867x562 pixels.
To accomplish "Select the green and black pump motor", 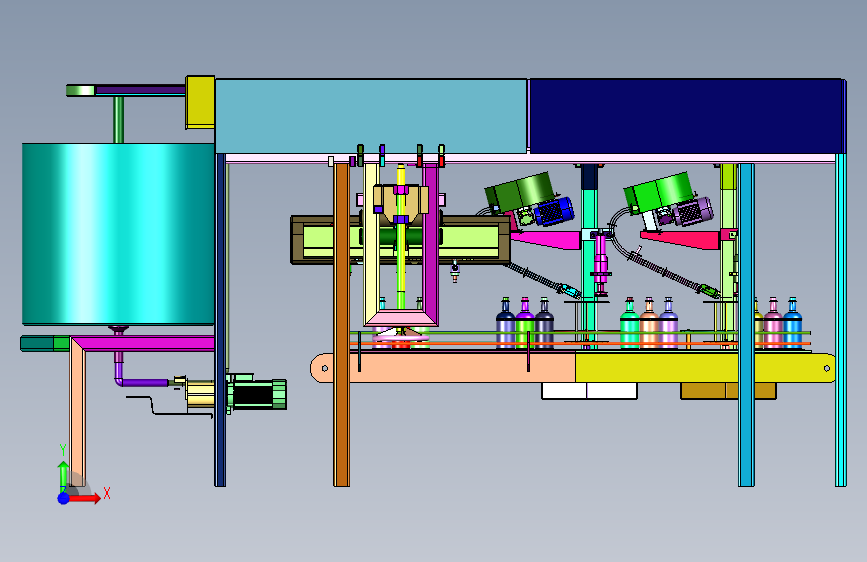I will click(x=257, y=394).
